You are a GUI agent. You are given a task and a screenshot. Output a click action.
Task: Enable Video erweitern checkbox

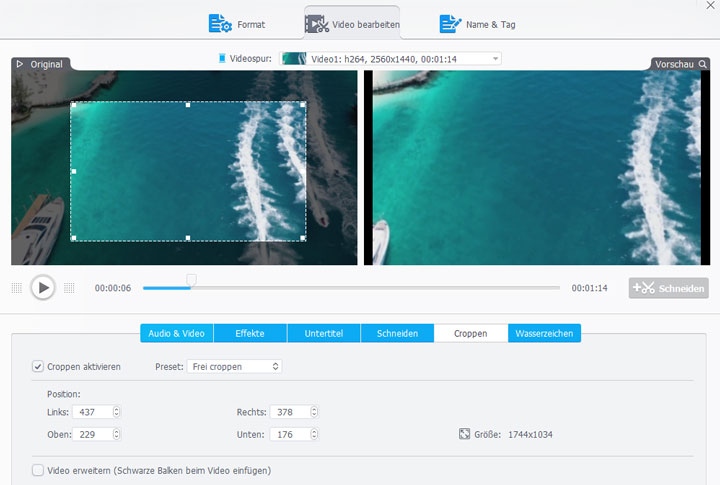tap(38, 470)
